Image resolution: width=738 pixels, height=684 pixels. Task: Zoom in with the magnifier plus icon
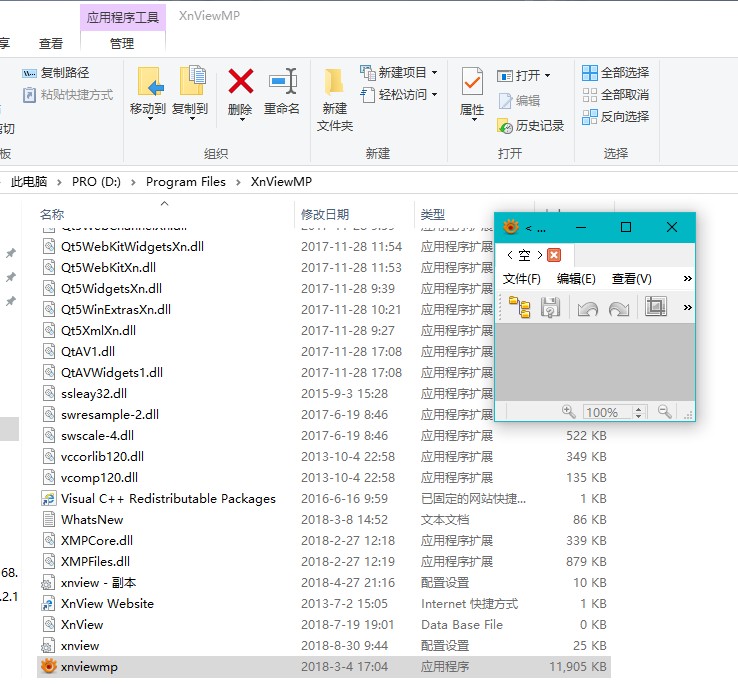click(x=569, y=412)
